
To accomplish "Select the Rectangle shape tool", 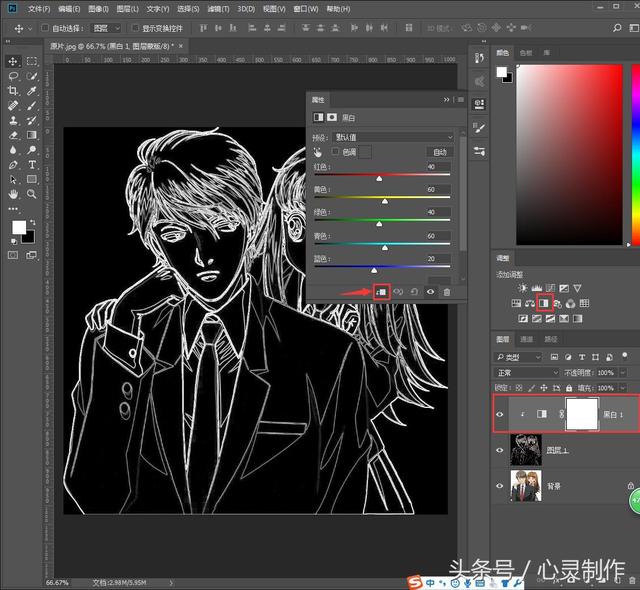I will click(32, 179).
